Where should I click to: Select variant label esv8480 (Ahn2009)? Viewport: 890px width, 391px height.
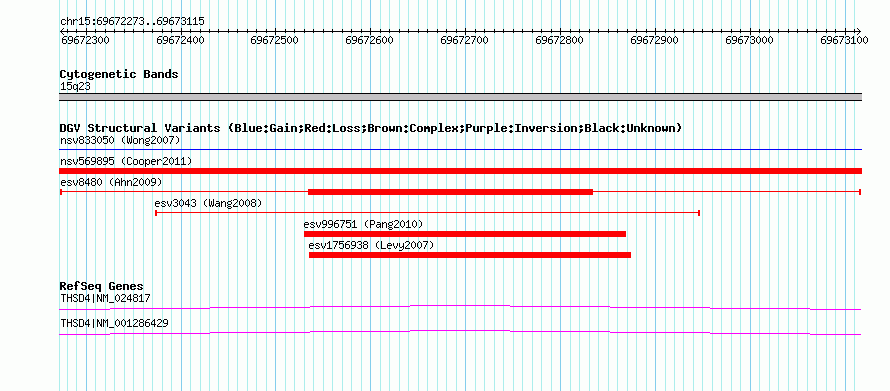[x=111, y=182]
